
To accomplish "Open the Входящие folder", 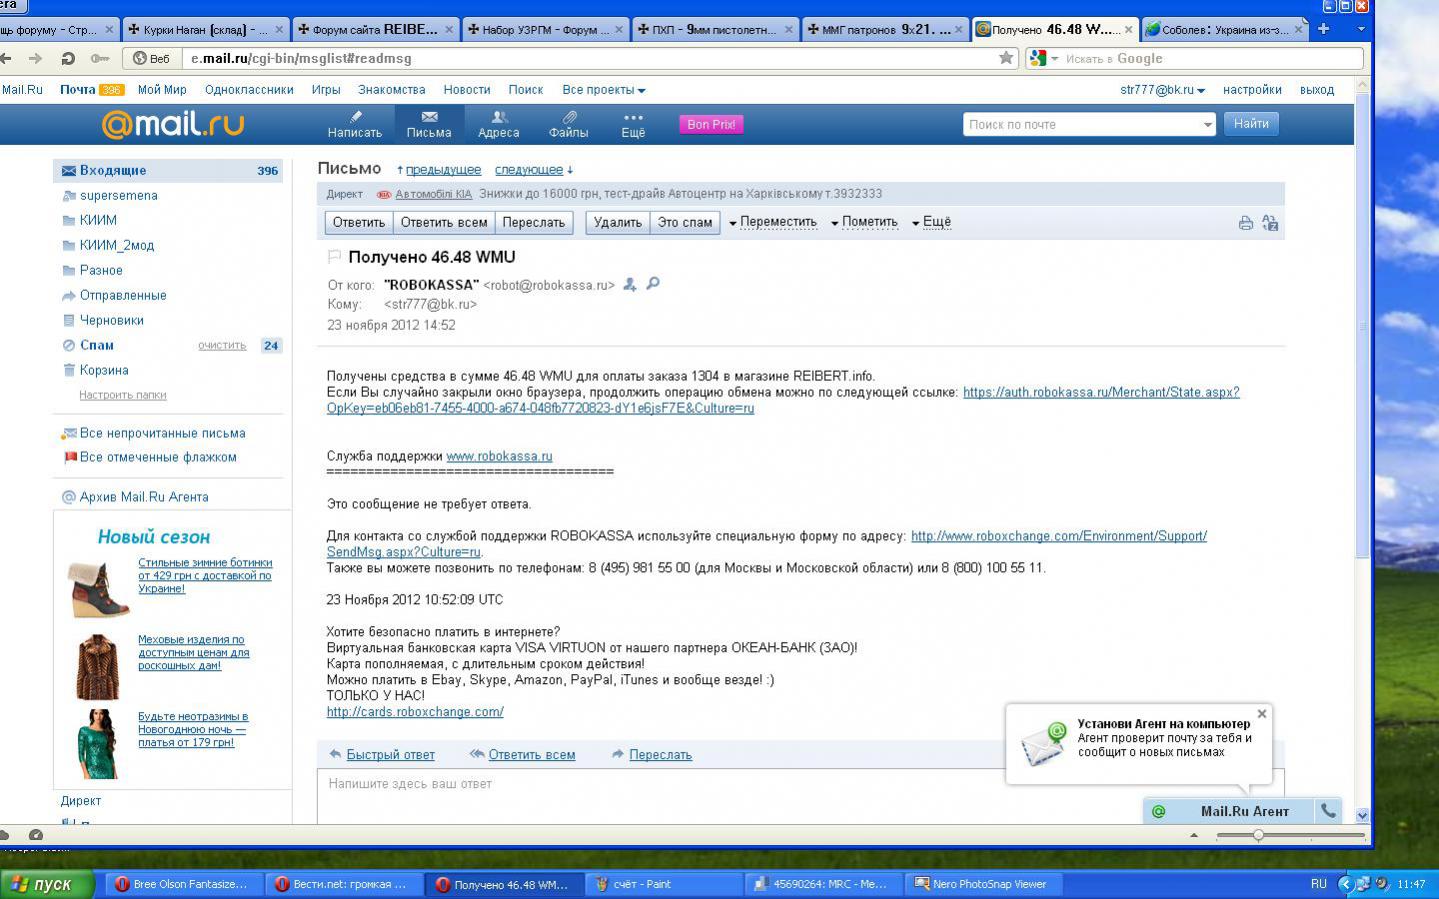I will pos(113,171).
